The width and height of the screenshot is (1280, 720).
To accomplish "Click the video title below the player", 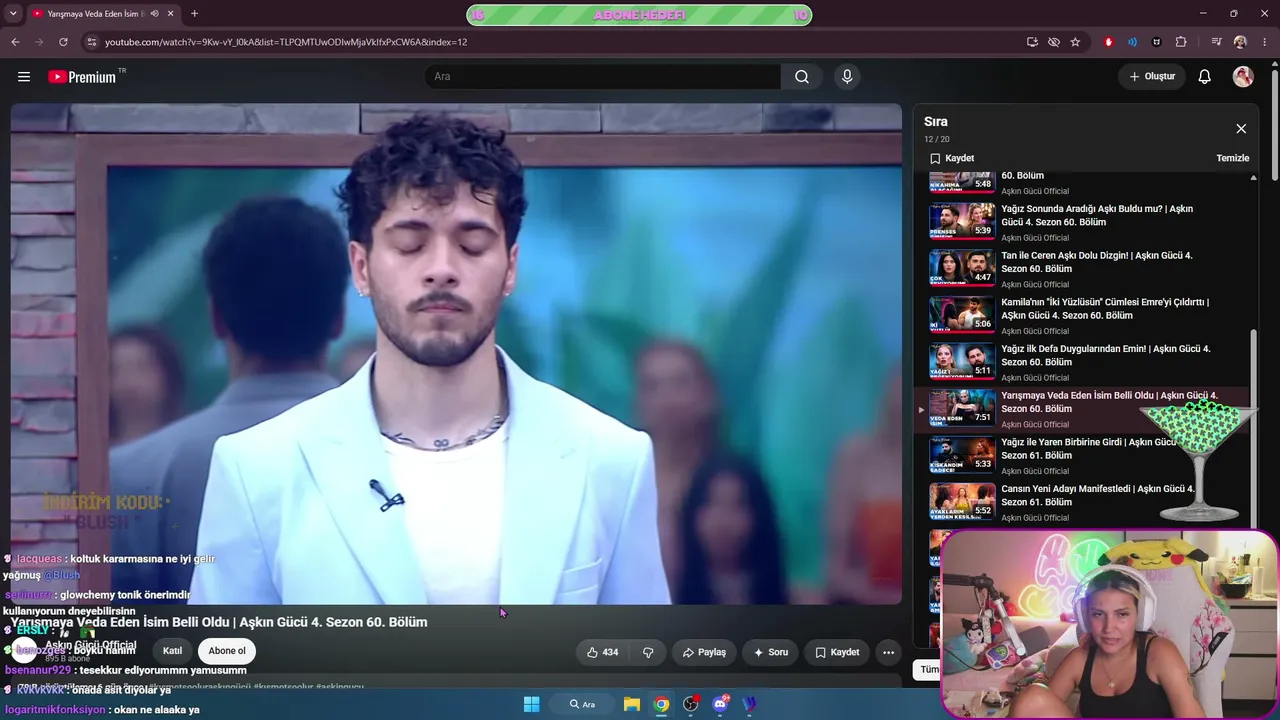I will tap(219, 622).
